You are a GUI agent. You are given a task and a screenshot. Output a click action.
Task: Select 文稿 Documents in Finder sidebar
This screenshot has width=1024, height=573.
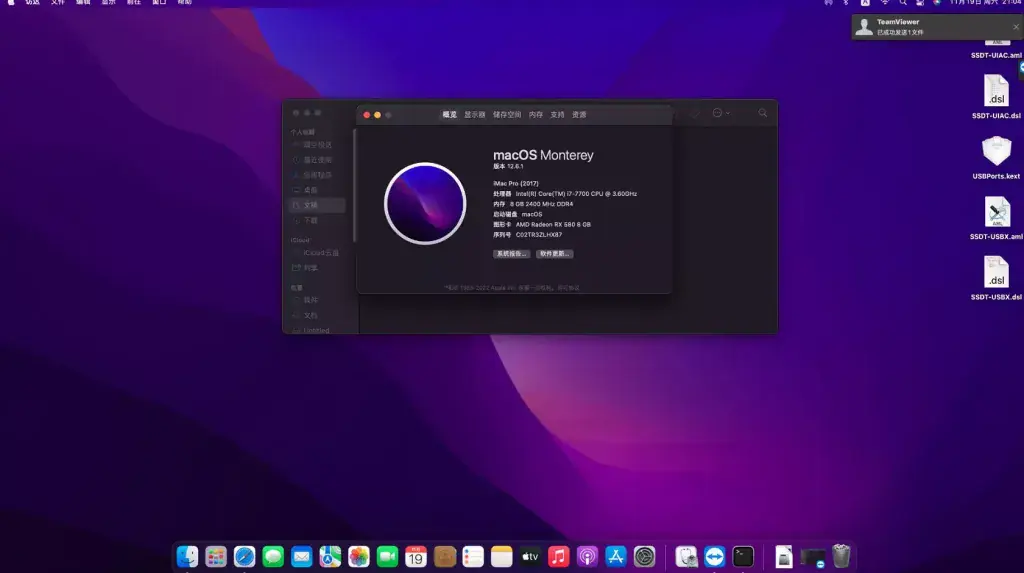(x=317, y=205)
